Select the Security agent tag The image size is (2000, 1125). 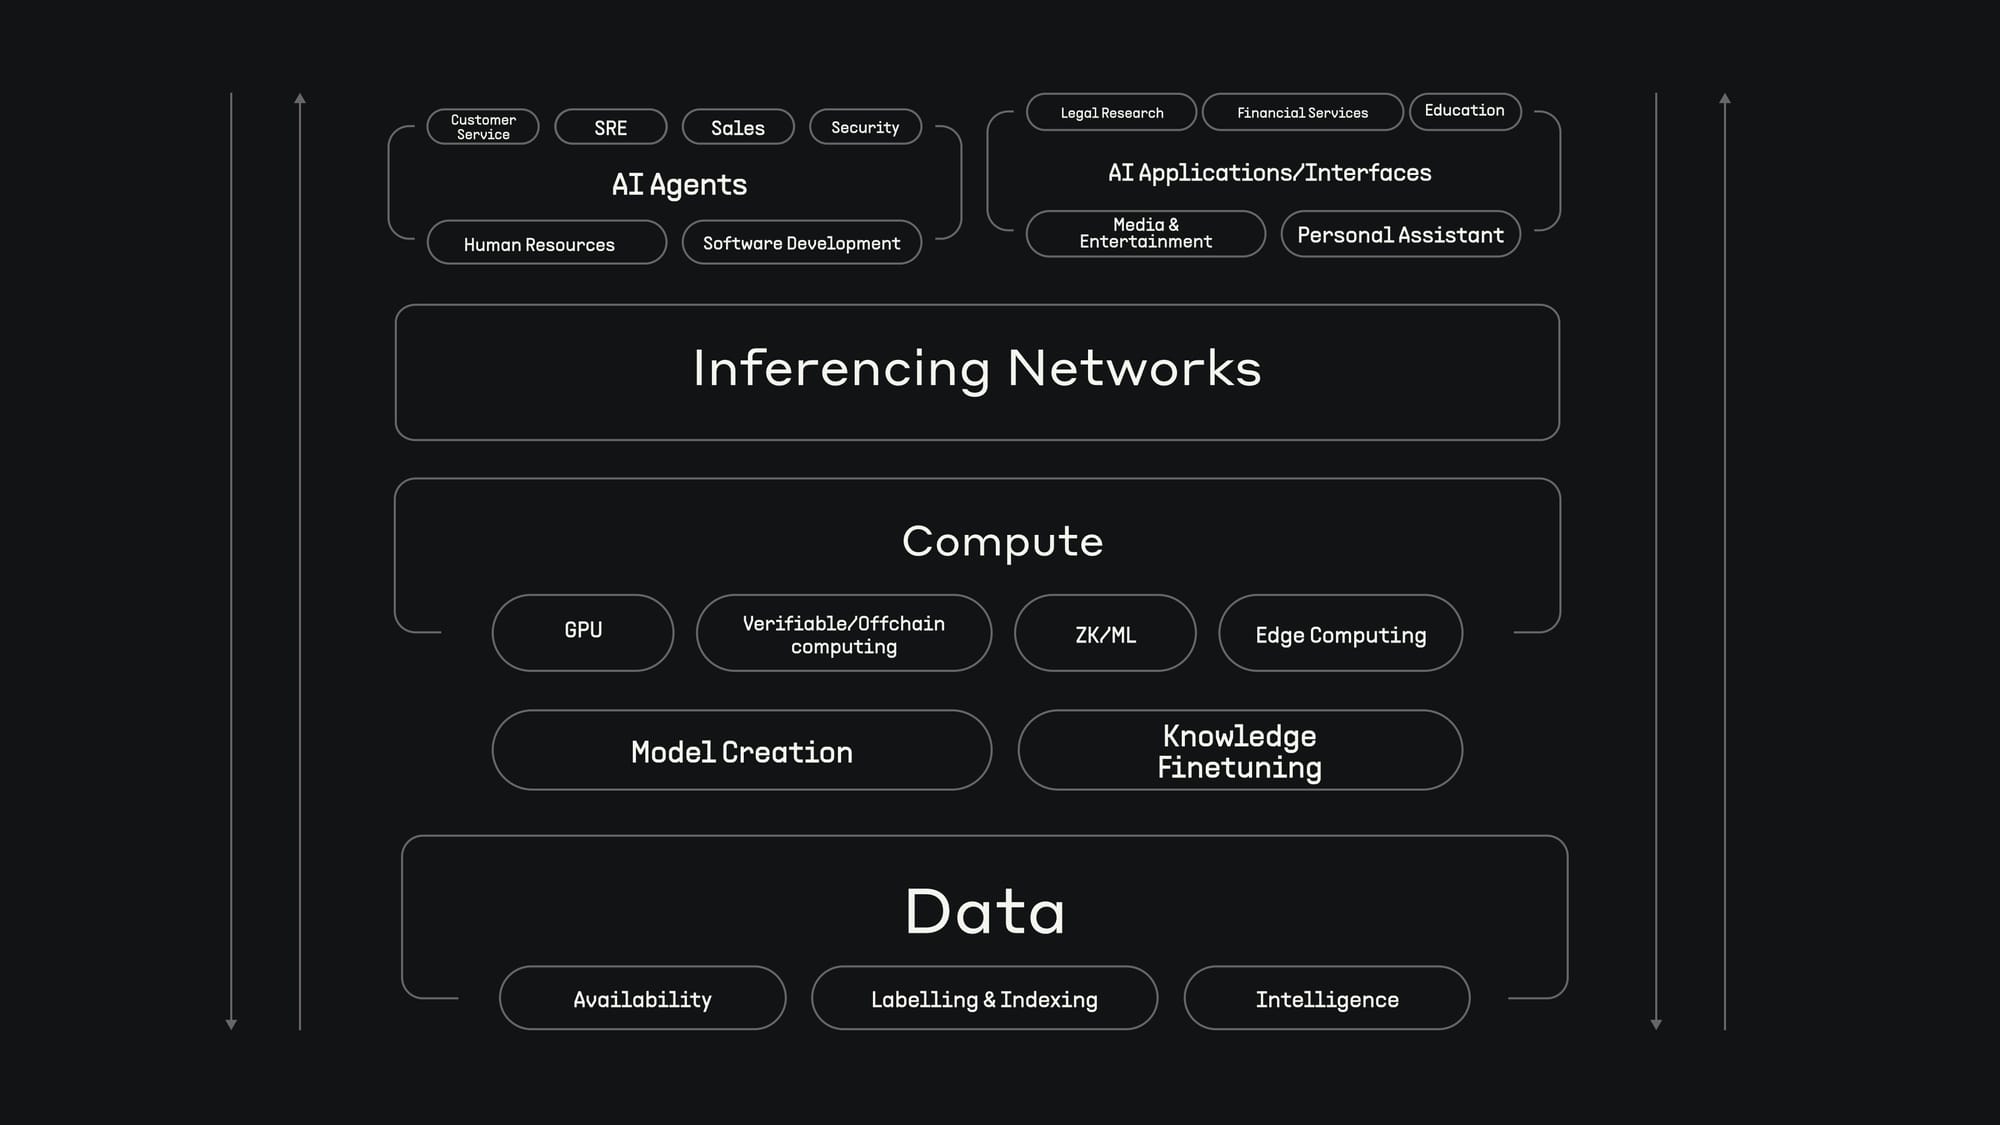(864, 126)
